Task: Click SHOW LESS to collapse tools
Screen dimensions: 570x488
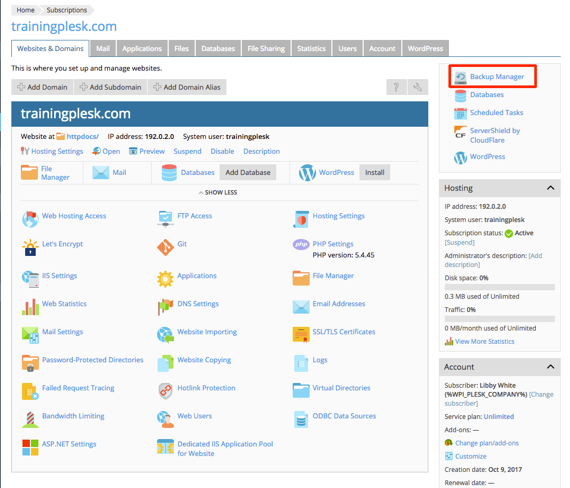Action: pos(218,192)
